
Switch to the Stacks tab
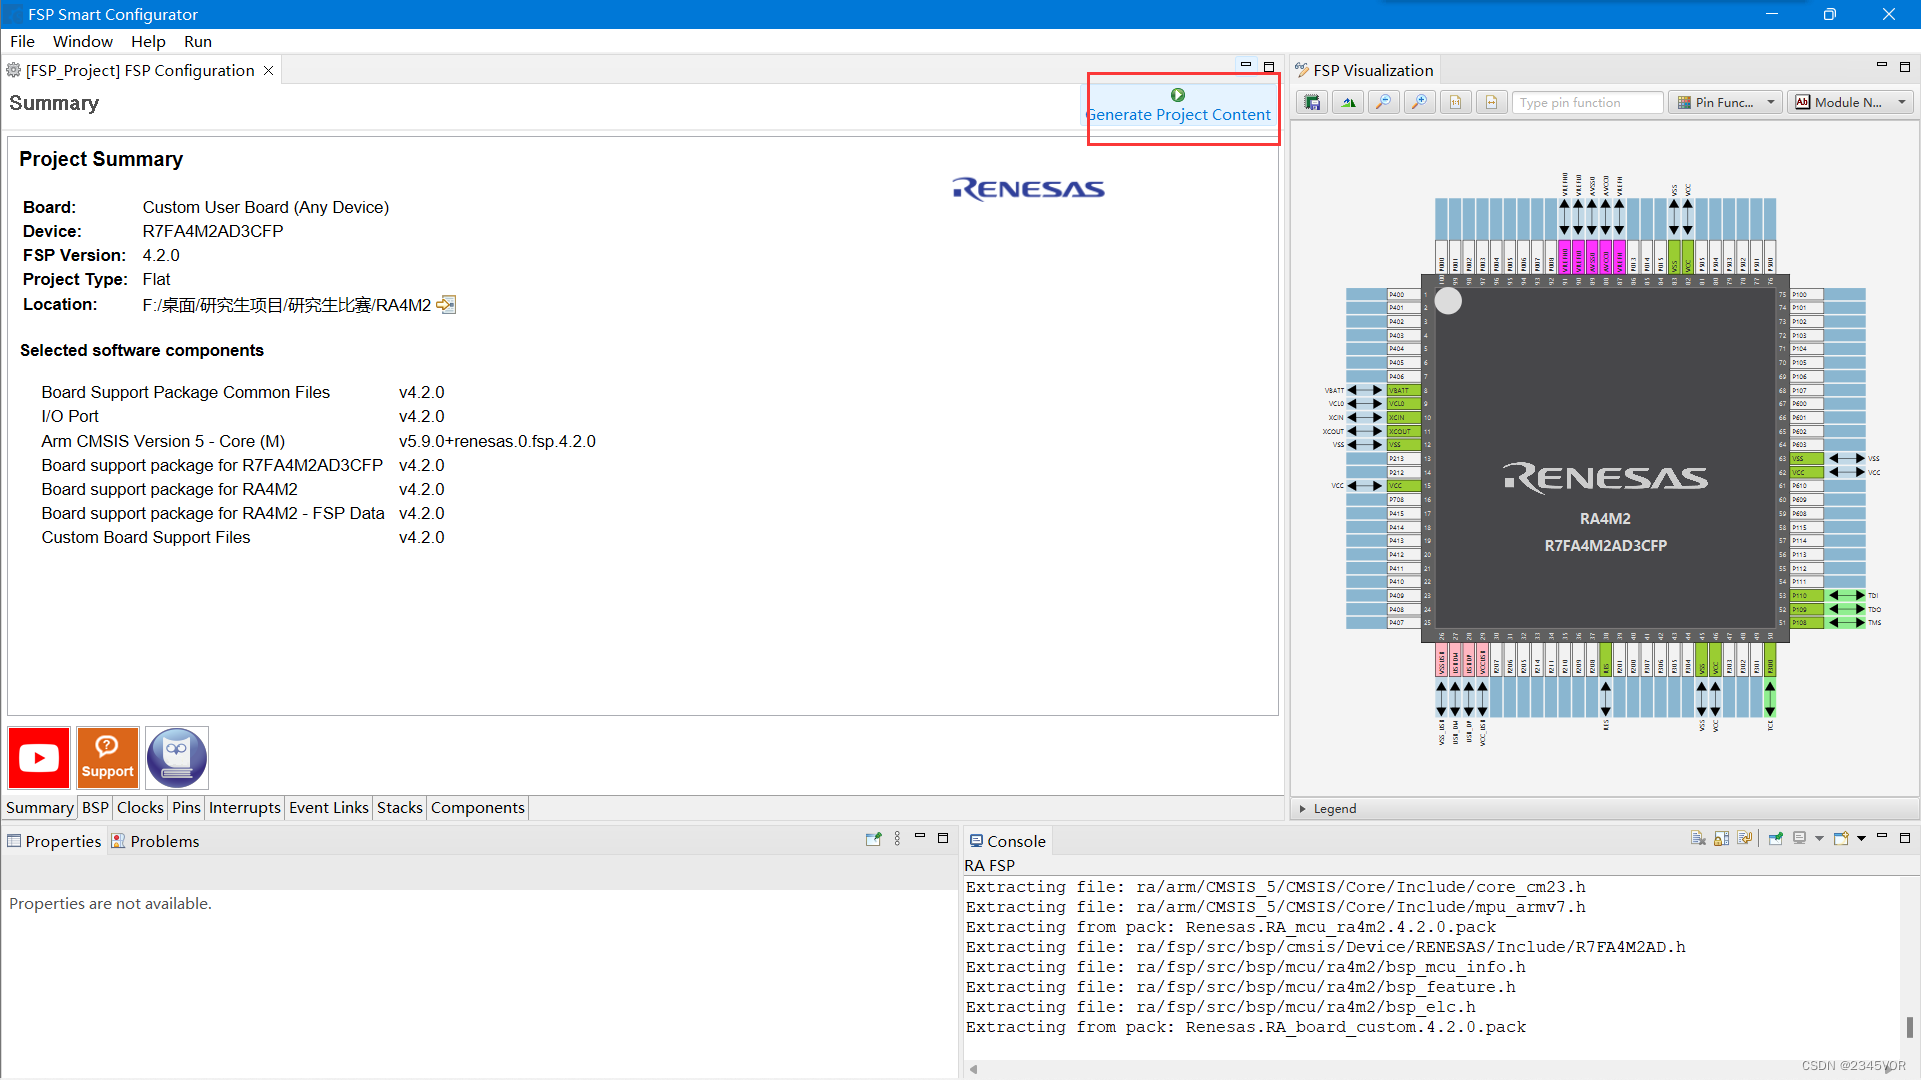[x=400, y=807]
